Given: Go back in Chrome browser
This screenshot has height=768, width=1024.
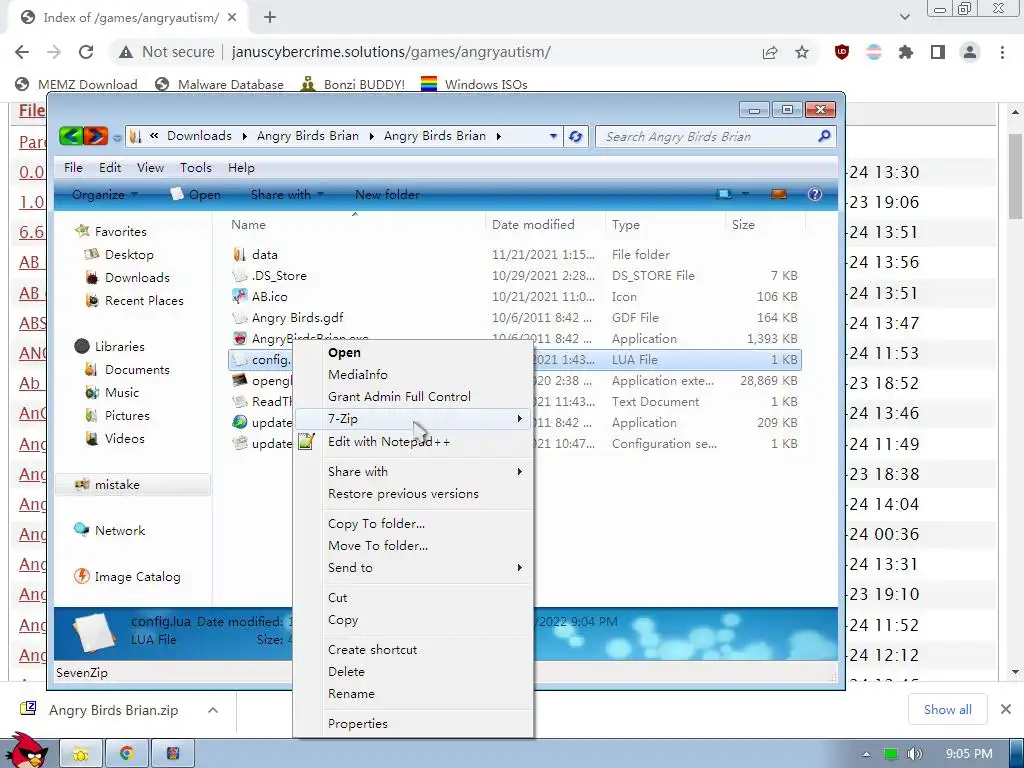Looking at the screenshot, I should click(22, 52).
